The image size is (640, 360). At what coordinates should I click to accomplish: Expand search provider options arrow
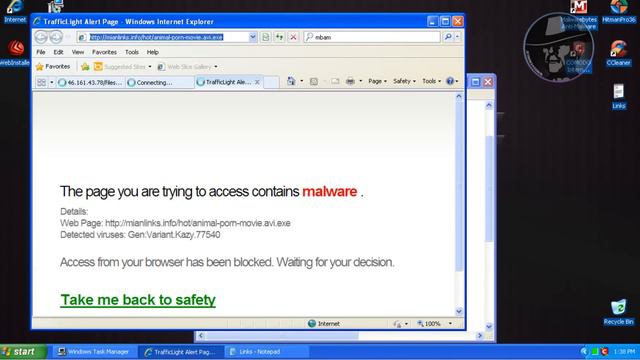(x=457, y=37)
